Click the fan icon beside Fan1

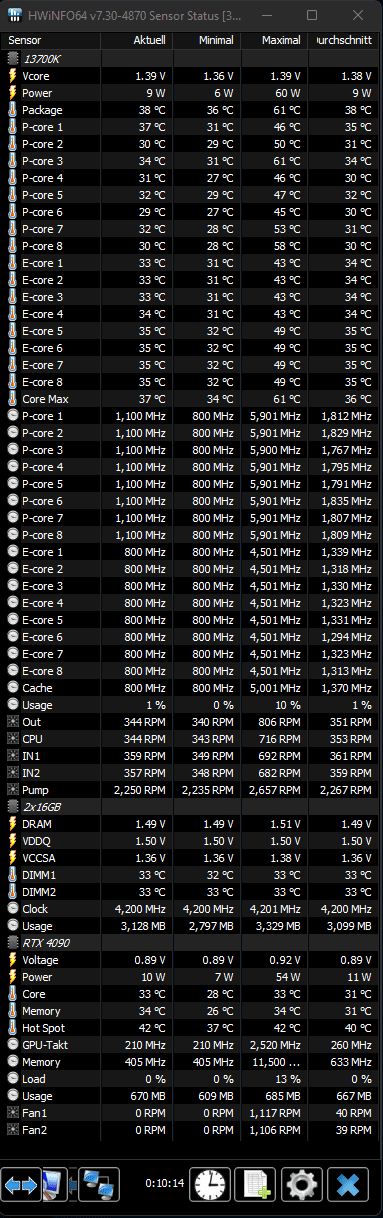coord(12,1113)
